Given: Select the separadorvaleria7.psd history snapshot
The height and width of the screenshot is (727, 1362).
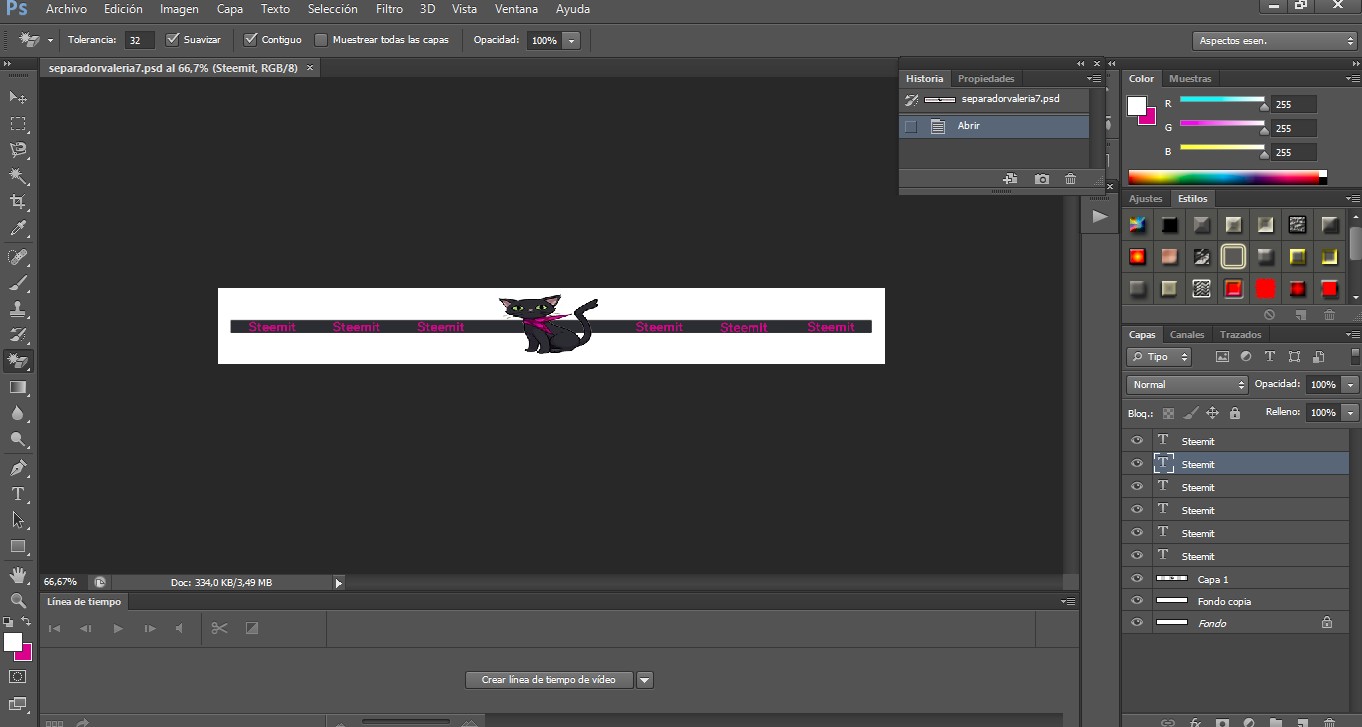Looking at the screenshot, I should tap(994, 100).
